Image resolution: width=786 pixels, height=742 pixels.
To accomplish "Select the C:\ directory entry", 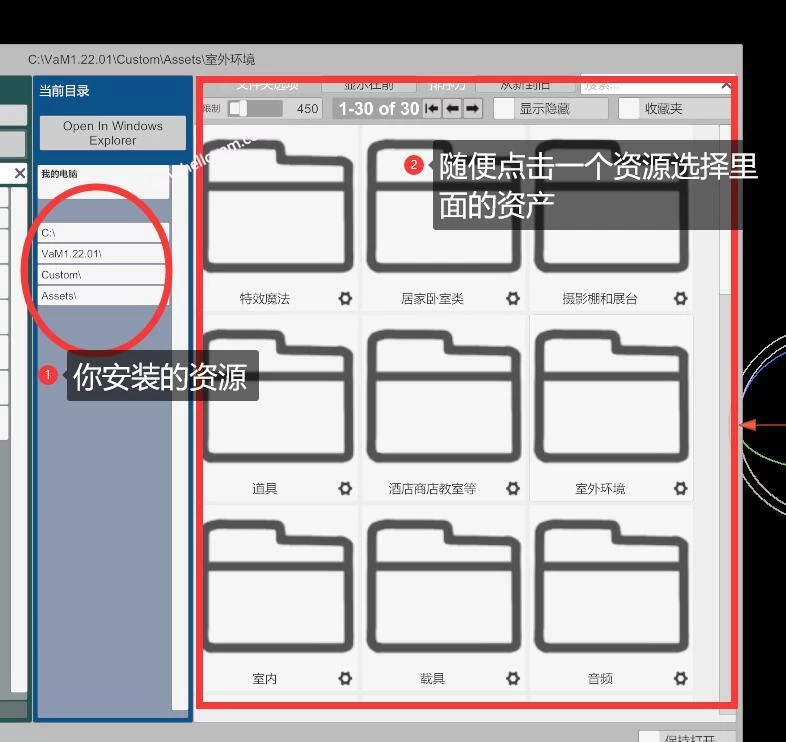I will point(103,233).
